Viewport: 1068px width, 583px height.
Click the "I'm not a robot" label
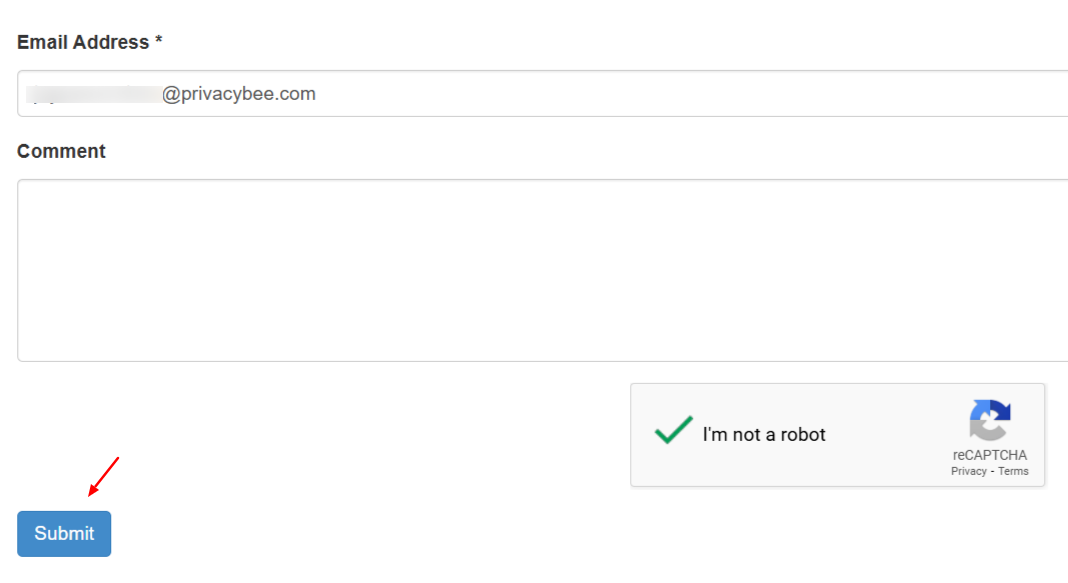[764, 435]
